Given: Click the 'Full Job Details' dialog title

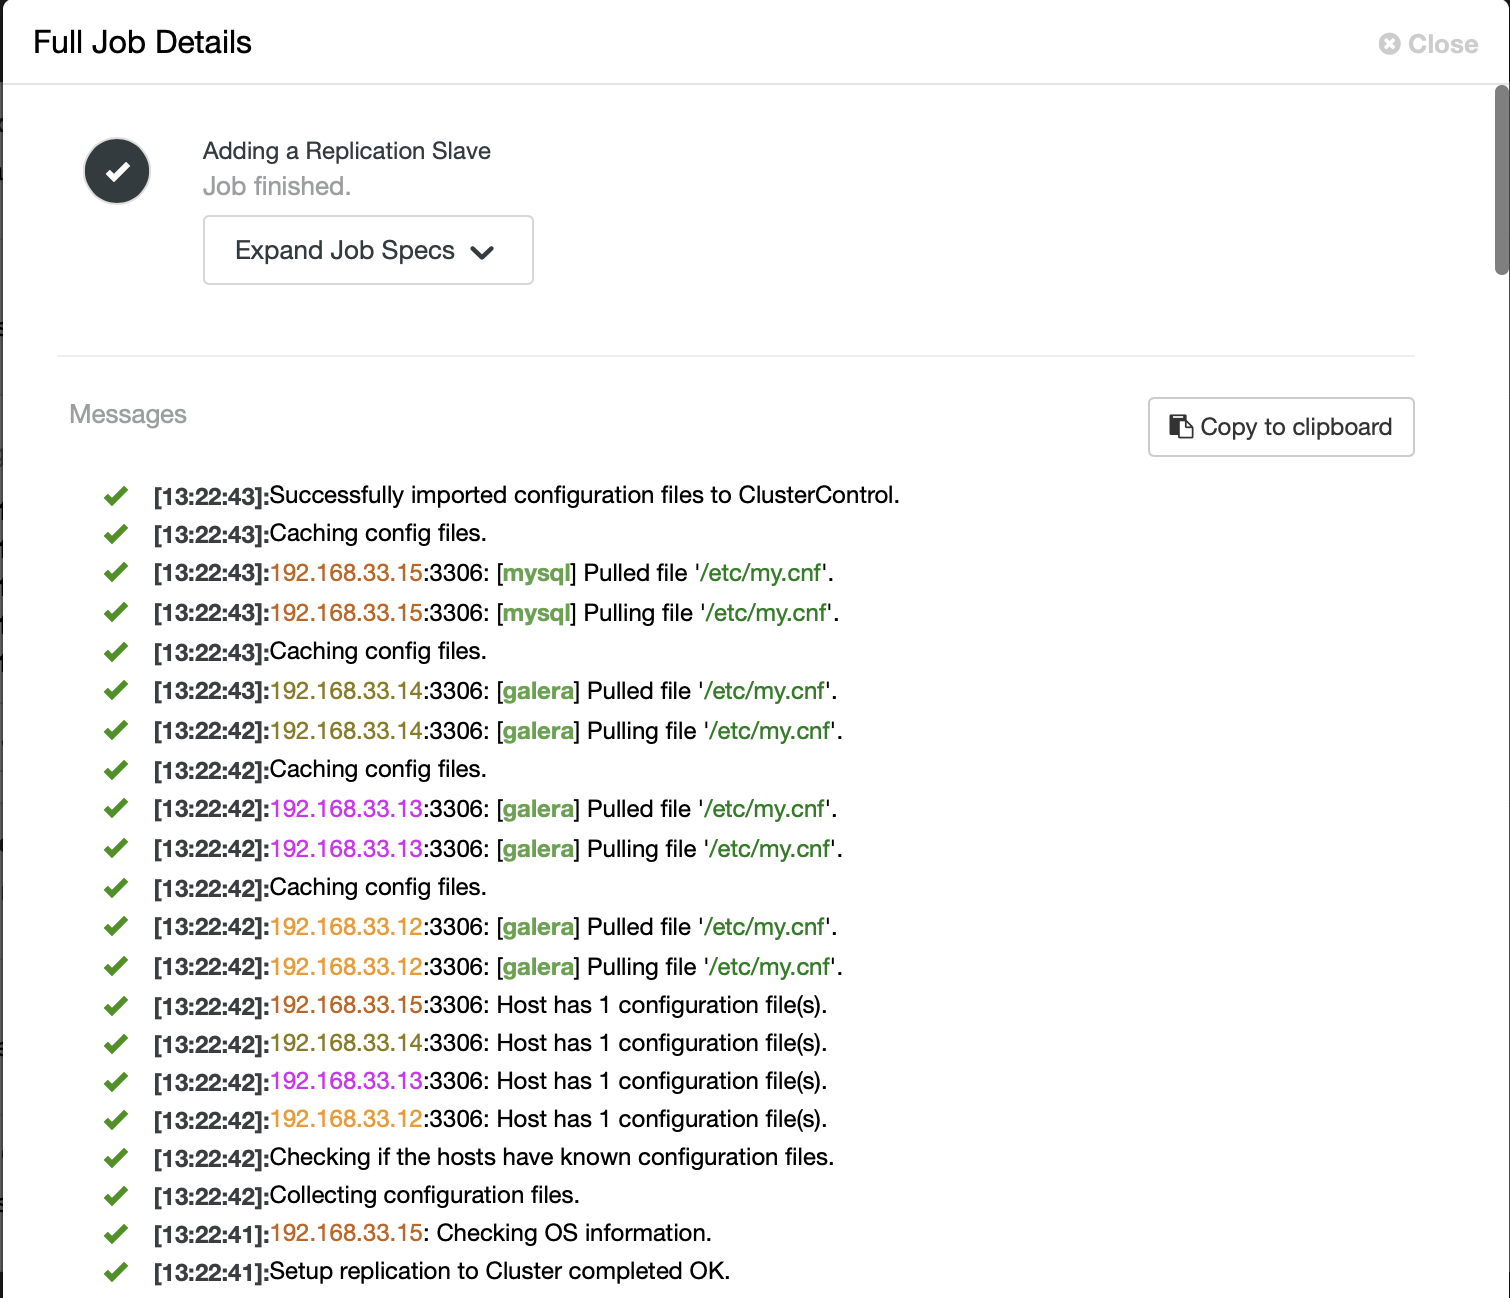Looking at the screenshot, I should click(x=142, y=42).
